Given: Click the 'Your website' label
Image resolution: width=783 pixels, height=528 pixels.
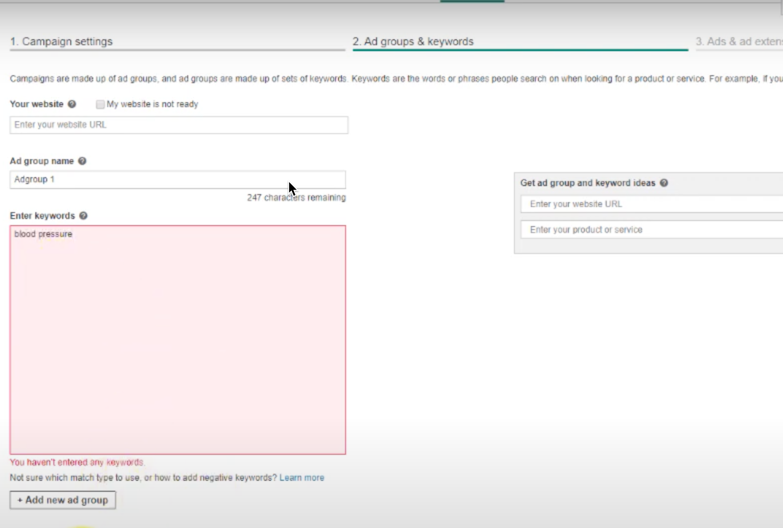Looking at the screenshot, I should click(36, 104).
